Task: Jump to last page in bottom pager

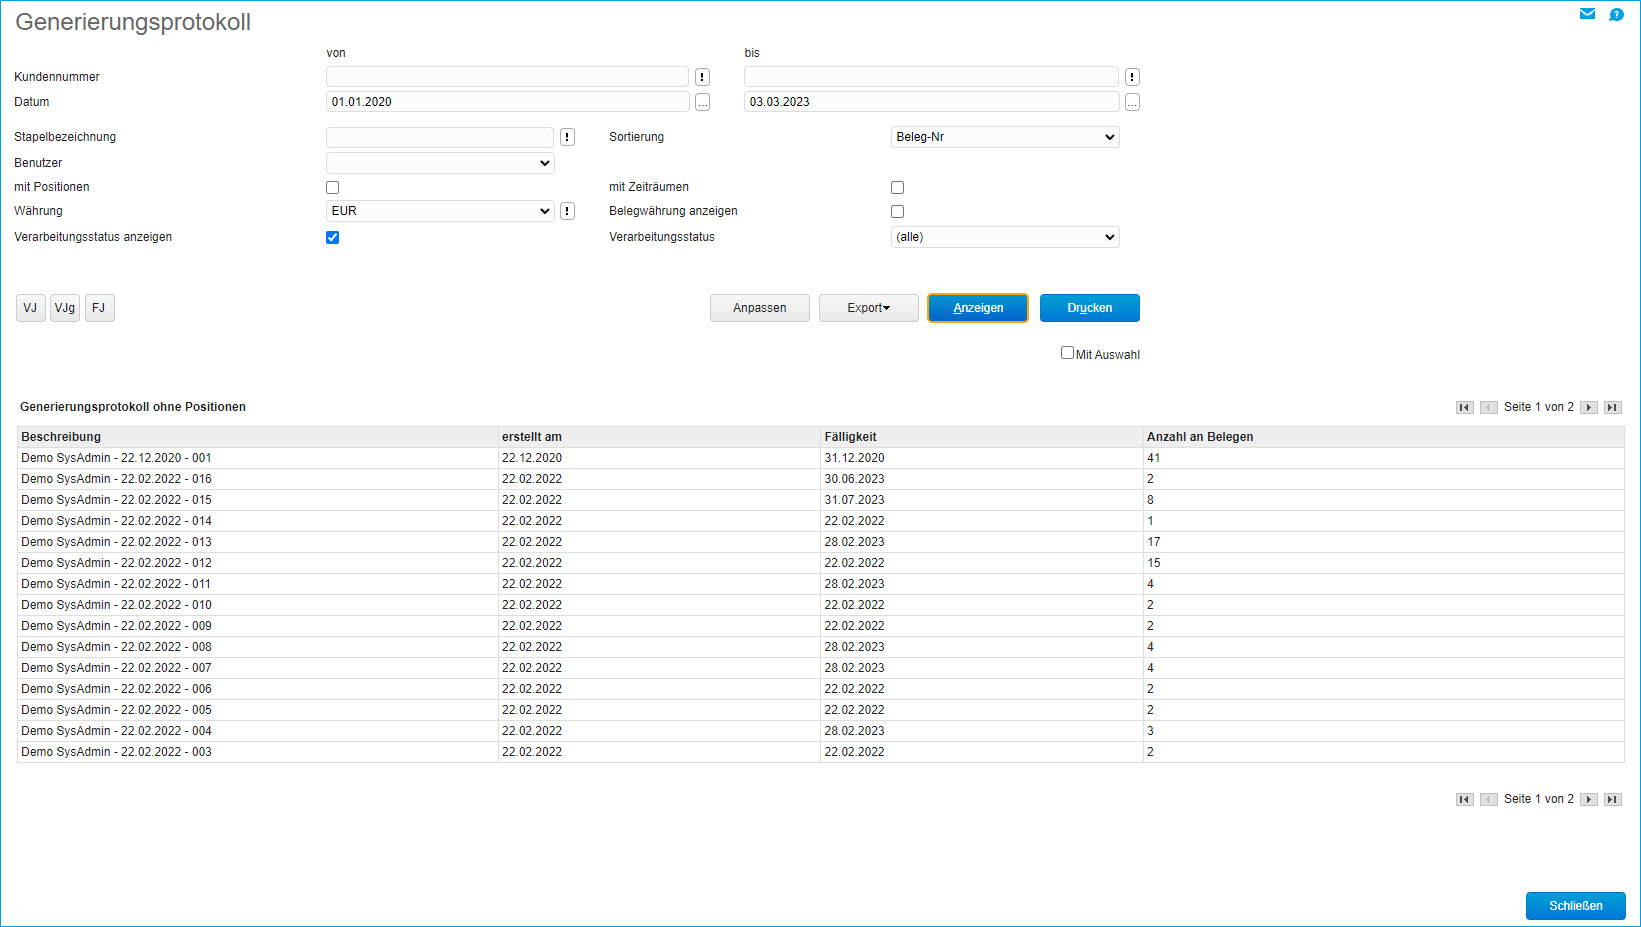Action: pyautogui.click(x=1612, y=799)
